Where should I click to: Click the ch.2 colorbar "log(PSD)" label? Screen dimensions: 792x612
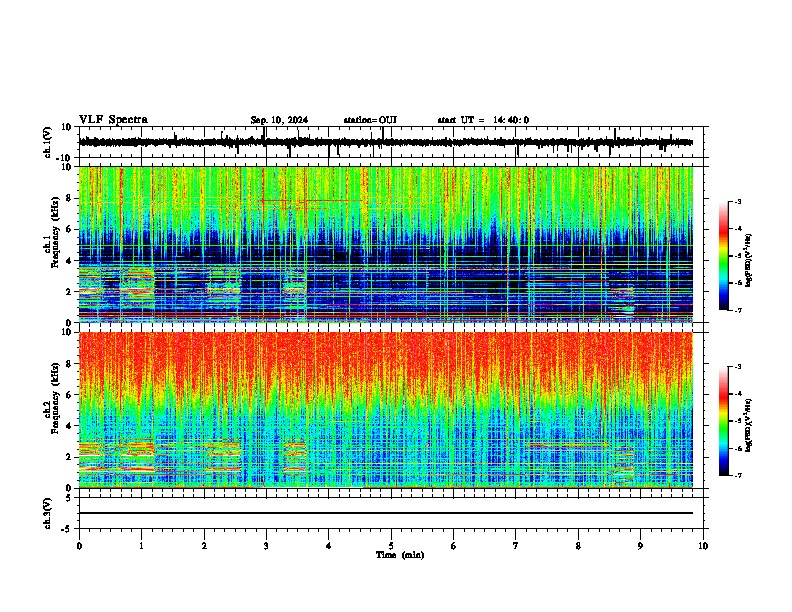(x=749, y=425)
